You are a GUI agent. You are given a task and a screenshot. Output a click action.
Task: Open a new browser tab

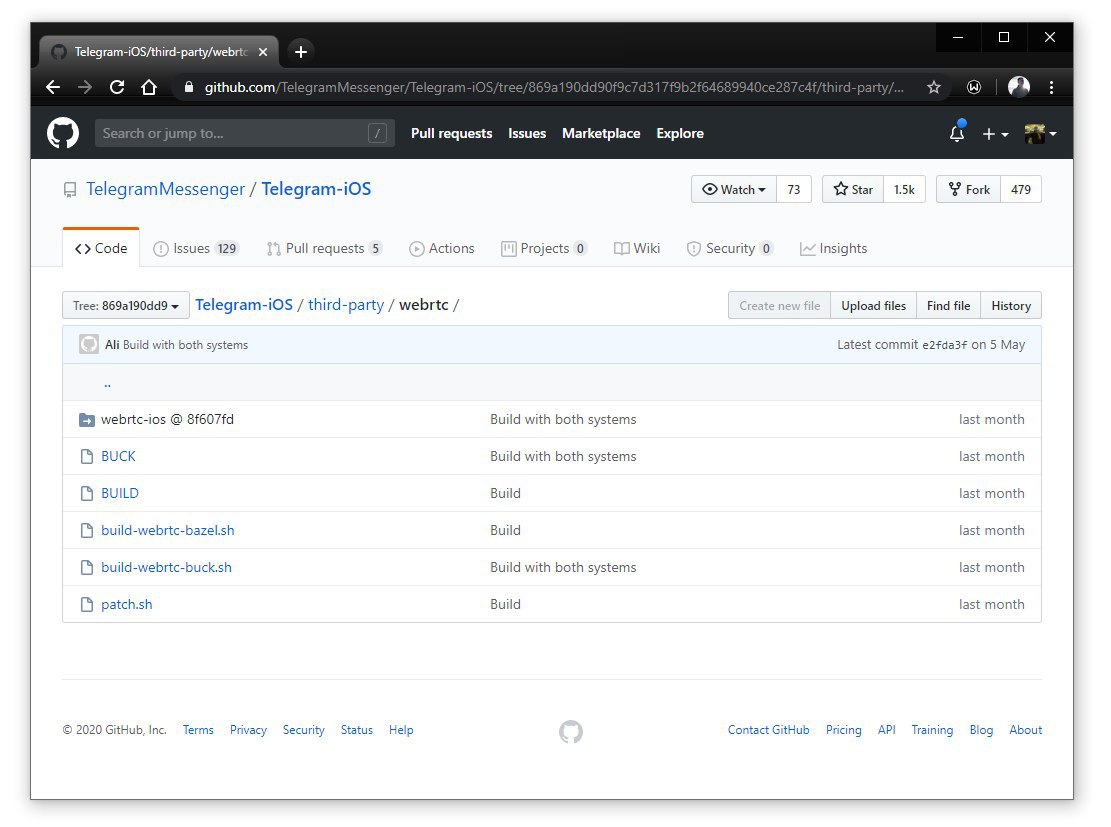coord(301,51)
